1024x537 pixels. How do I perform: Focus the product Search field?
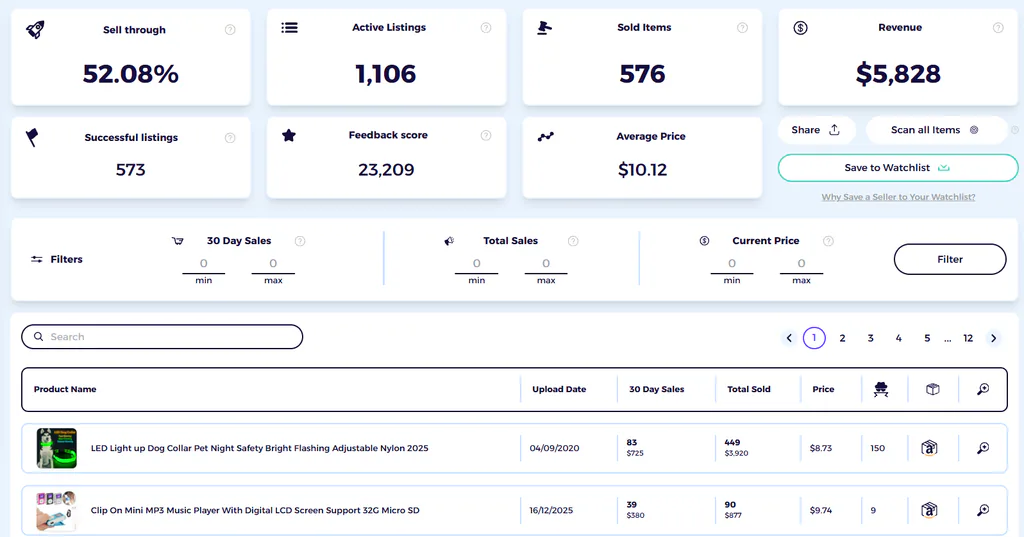[162, 336]
